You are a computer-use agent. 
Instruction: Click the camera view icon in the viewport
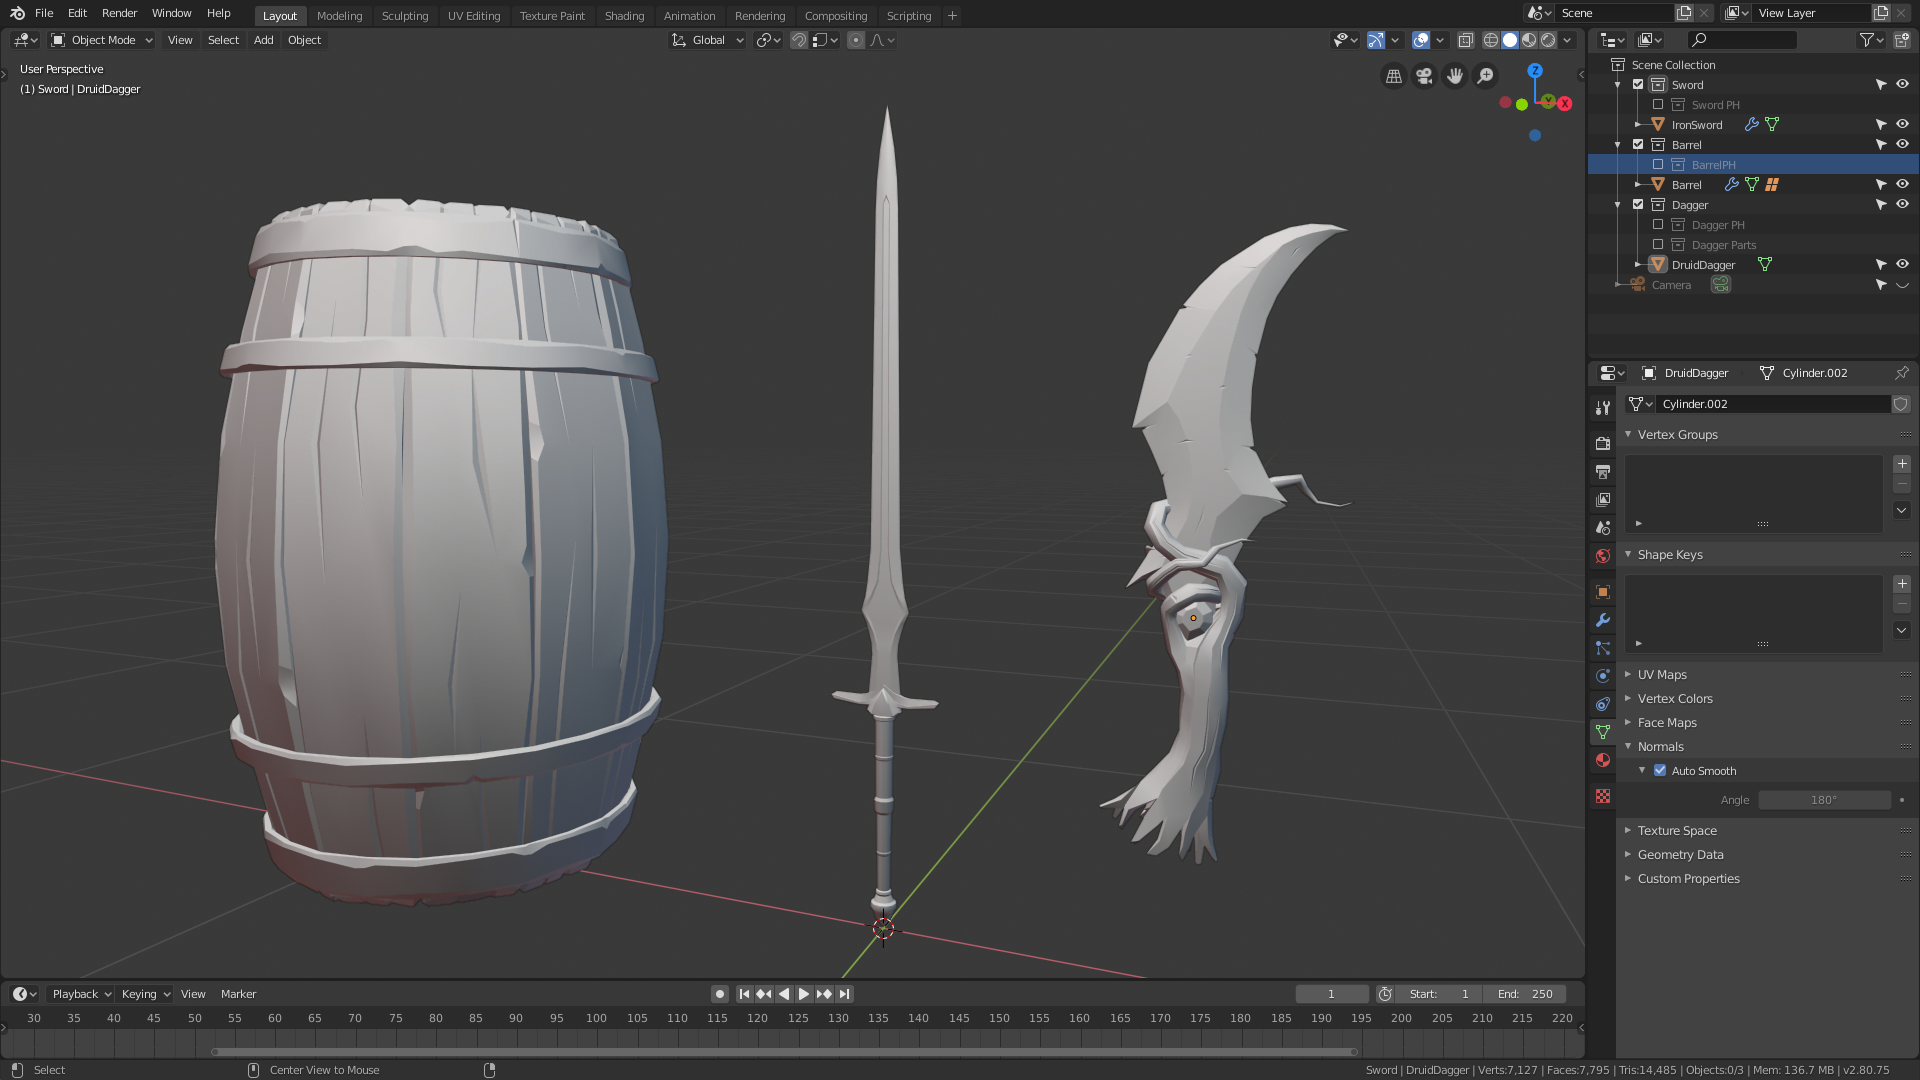[x=1424, y=76]
